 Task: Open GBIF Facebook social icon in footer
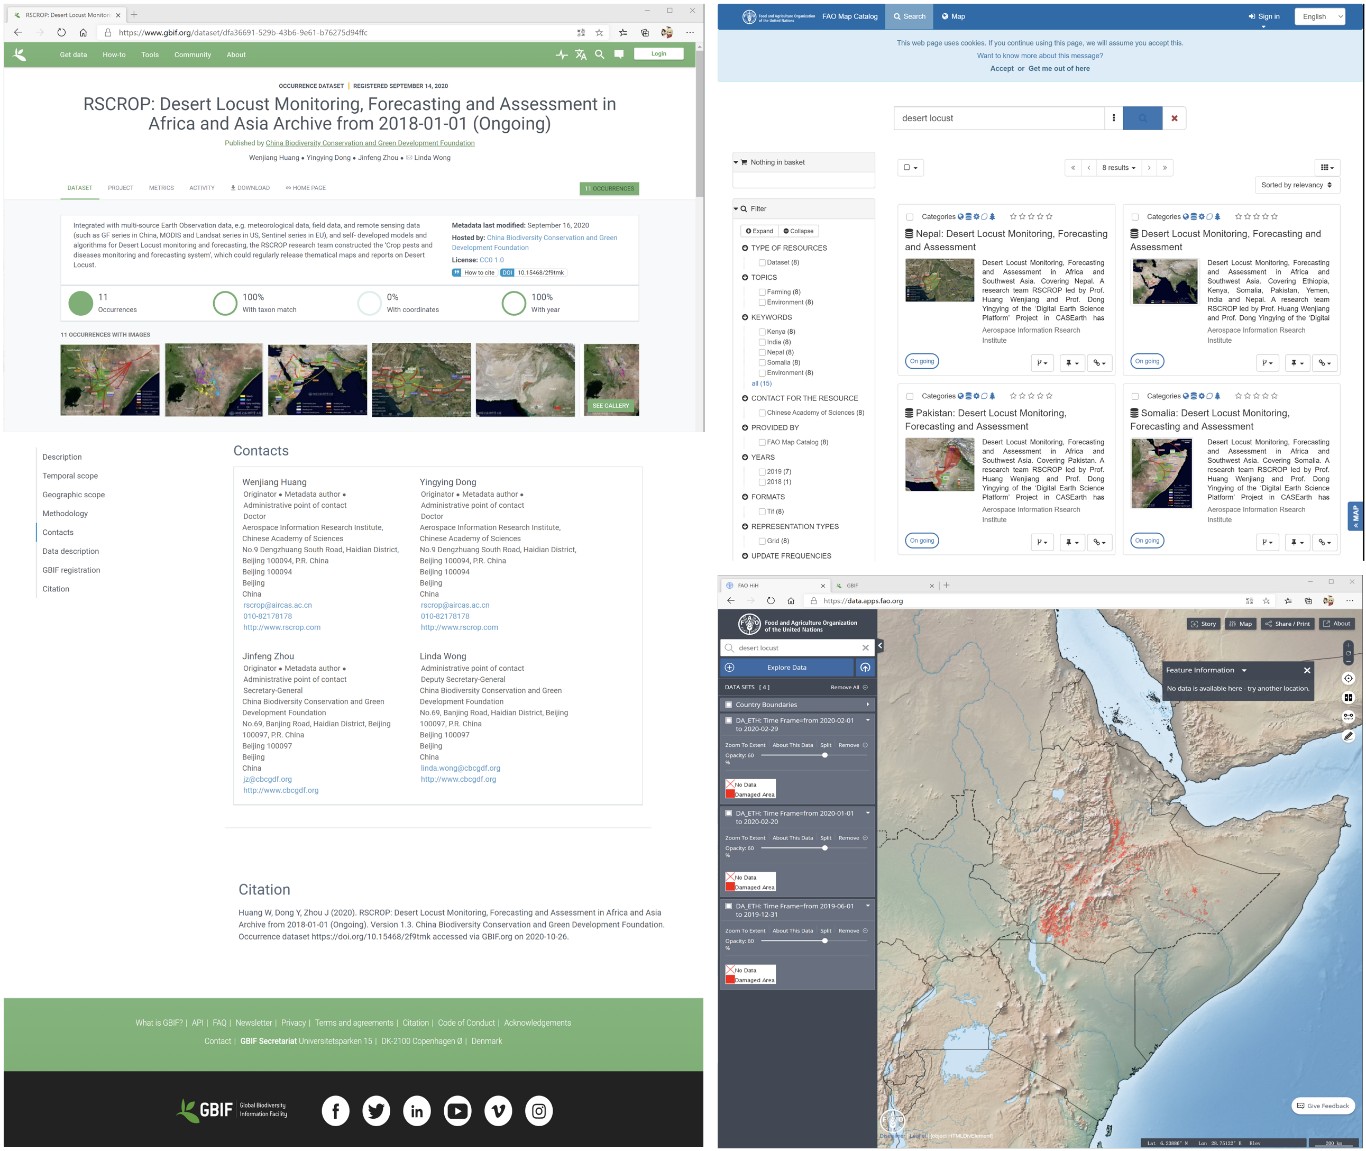[335, 1110]
